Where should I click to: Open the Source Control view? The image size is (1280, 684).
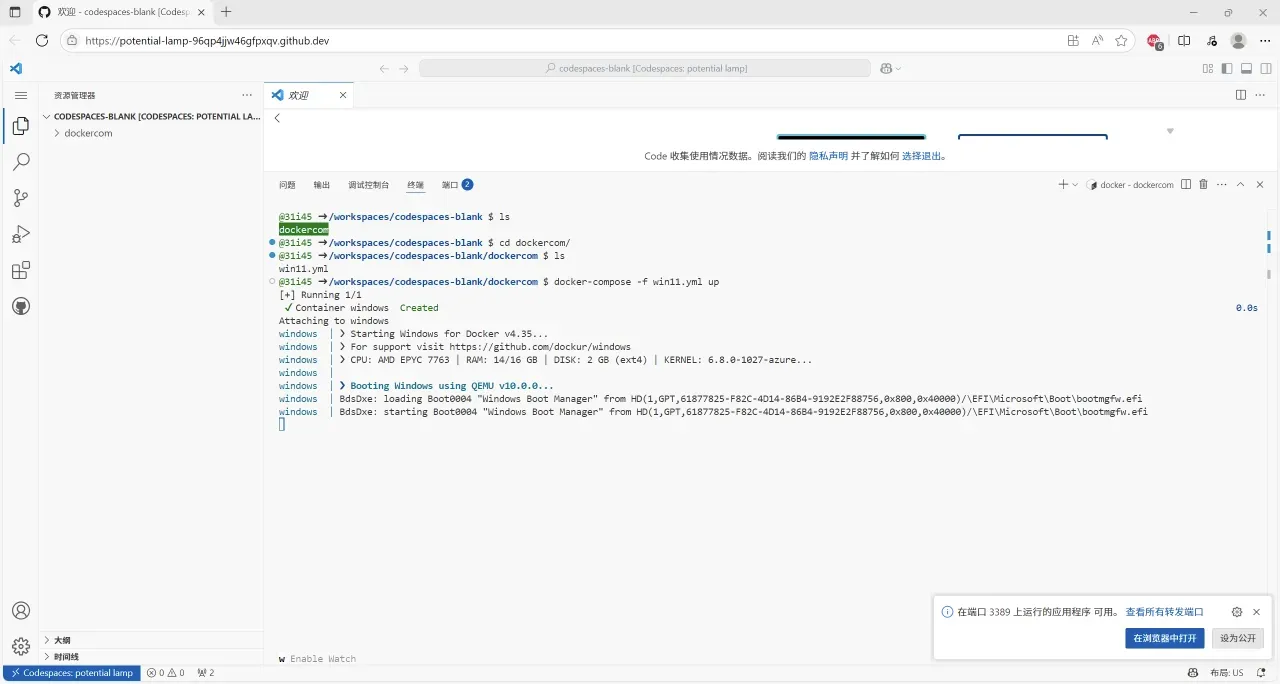(x=21, y=198)
